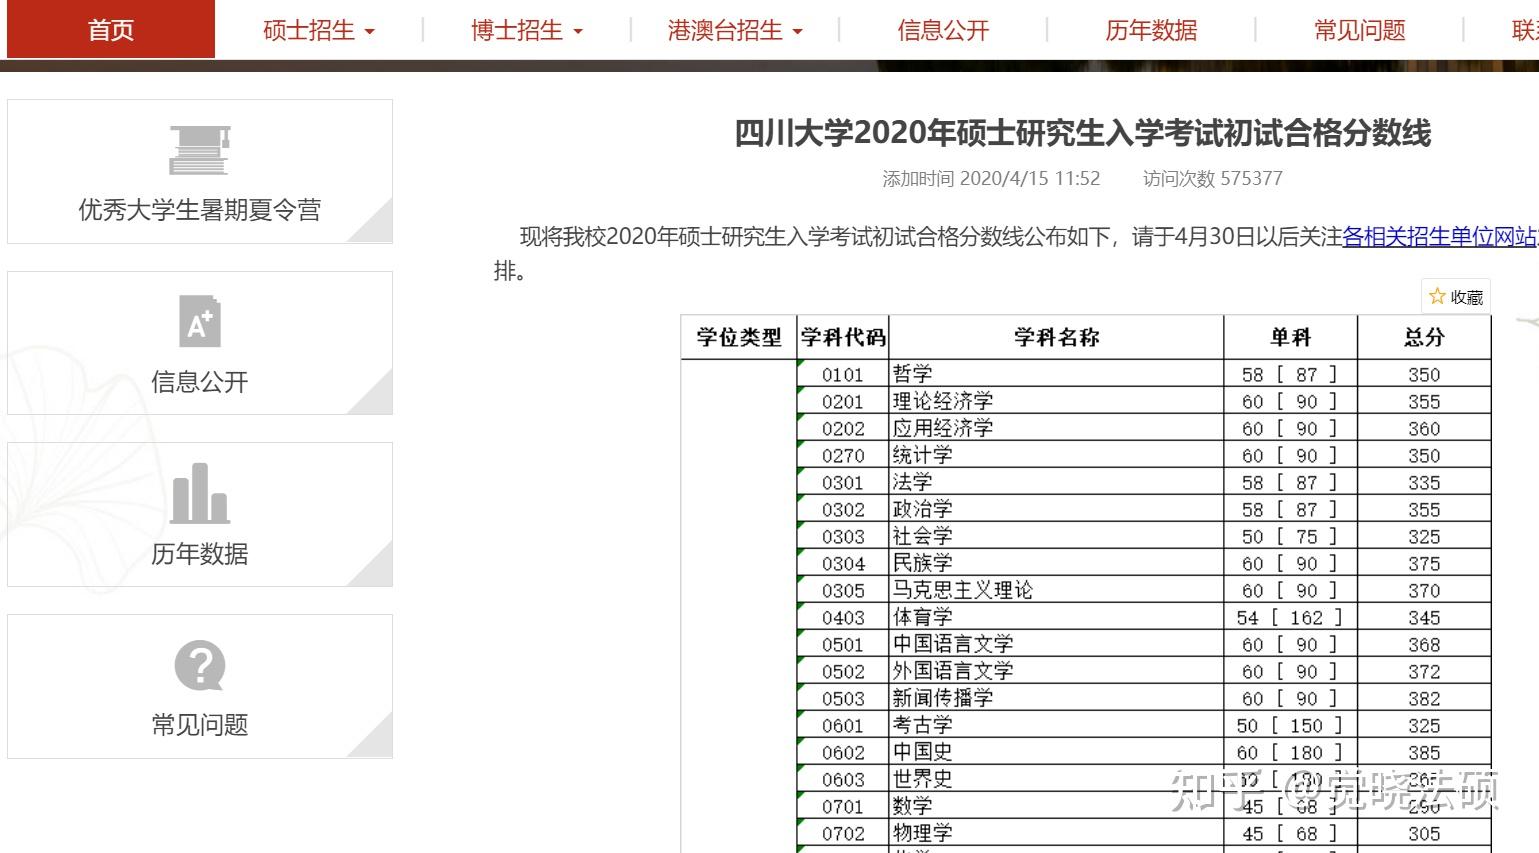Open sidebar 信息公开 card link
This screenshot has width=1539, height=853.
click(x=200, y=382)
